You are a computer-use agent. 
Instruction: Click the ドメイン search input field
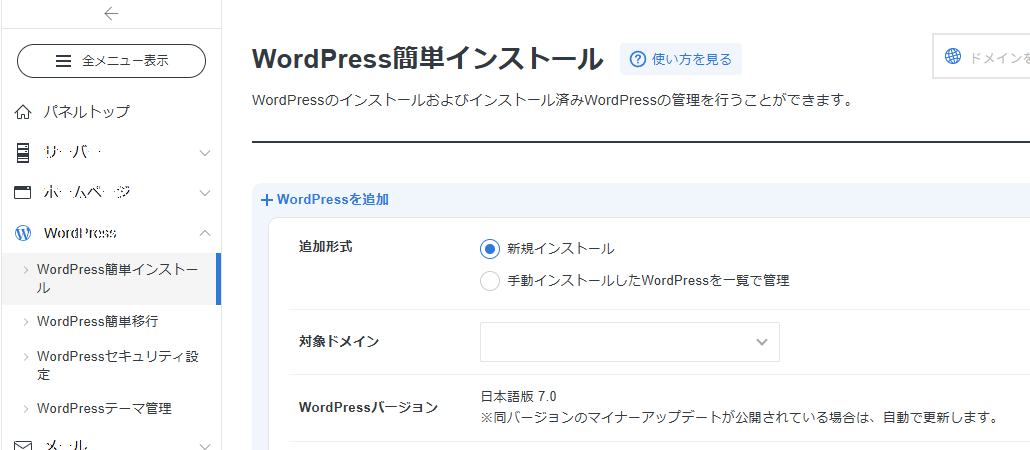coord(981,57)
